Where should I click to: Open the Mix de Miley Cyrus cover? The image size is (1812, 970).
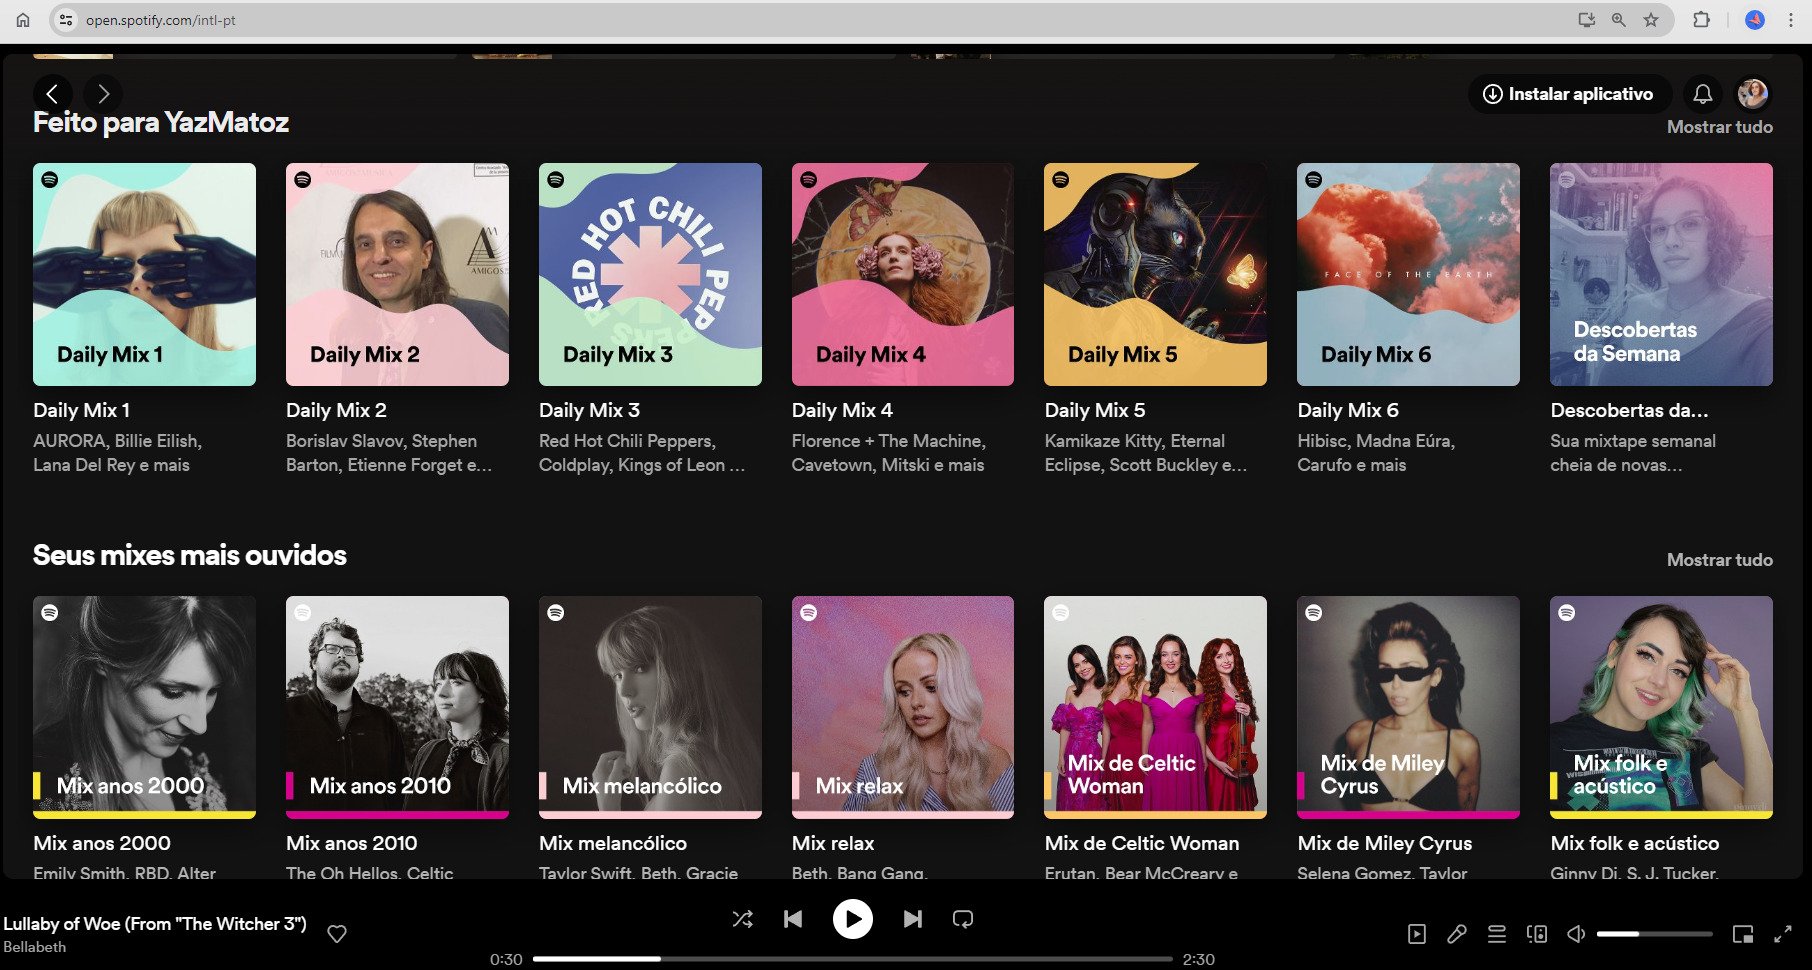1408,707
